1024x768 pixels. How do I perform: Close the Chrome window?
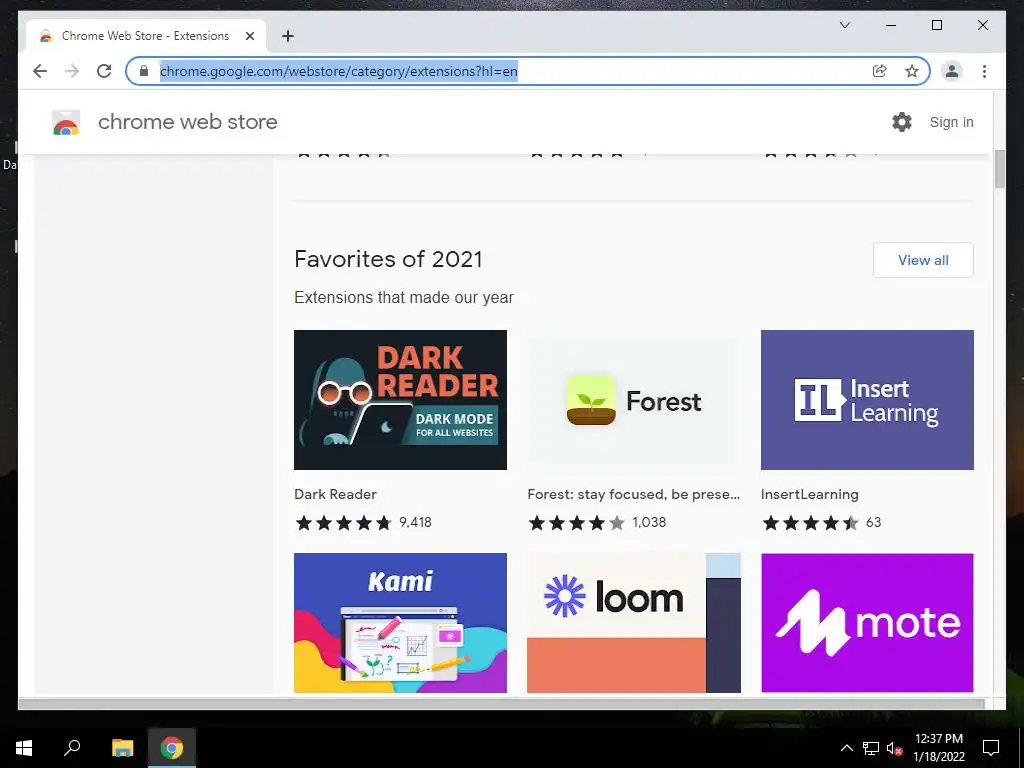[x=982, y=25]
